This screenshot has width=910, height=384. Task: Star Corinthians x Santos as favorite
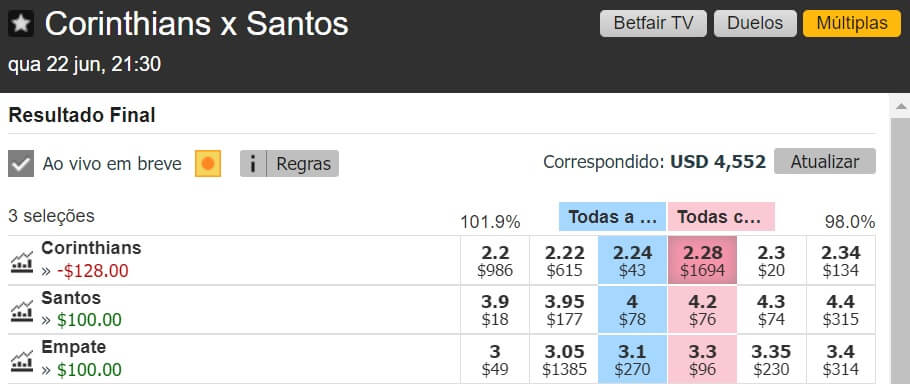[x=21, y=24]
